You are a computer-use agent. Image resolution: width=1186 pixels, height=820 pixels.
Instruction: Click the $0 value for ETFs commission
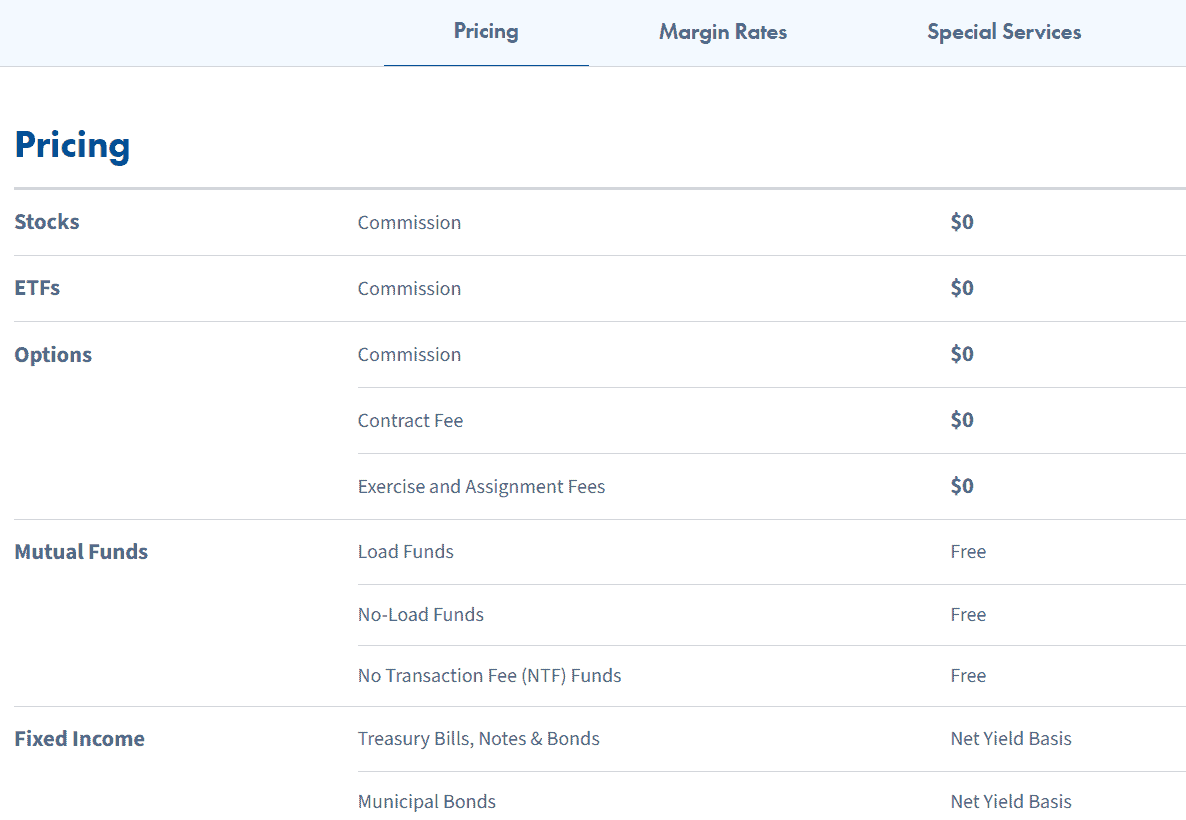click(x=962, y=287)
